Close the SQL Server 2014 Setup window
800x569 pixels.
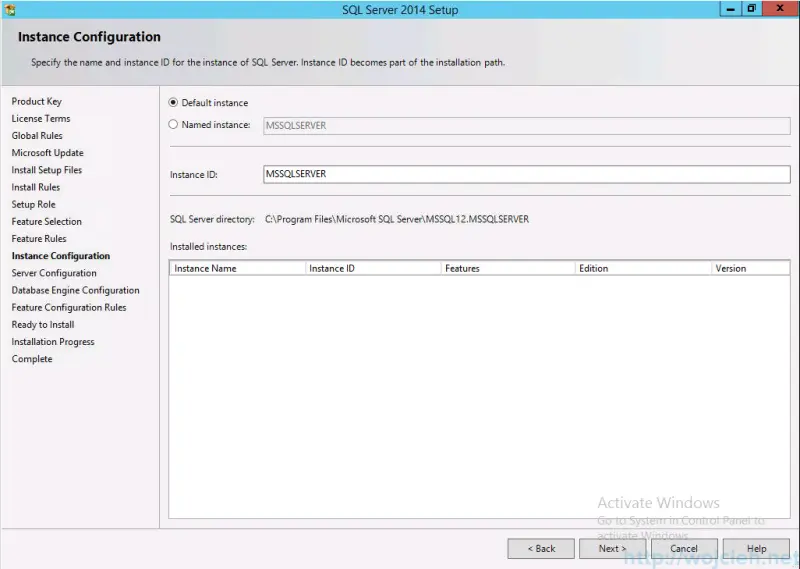click(x=780, y=8)
